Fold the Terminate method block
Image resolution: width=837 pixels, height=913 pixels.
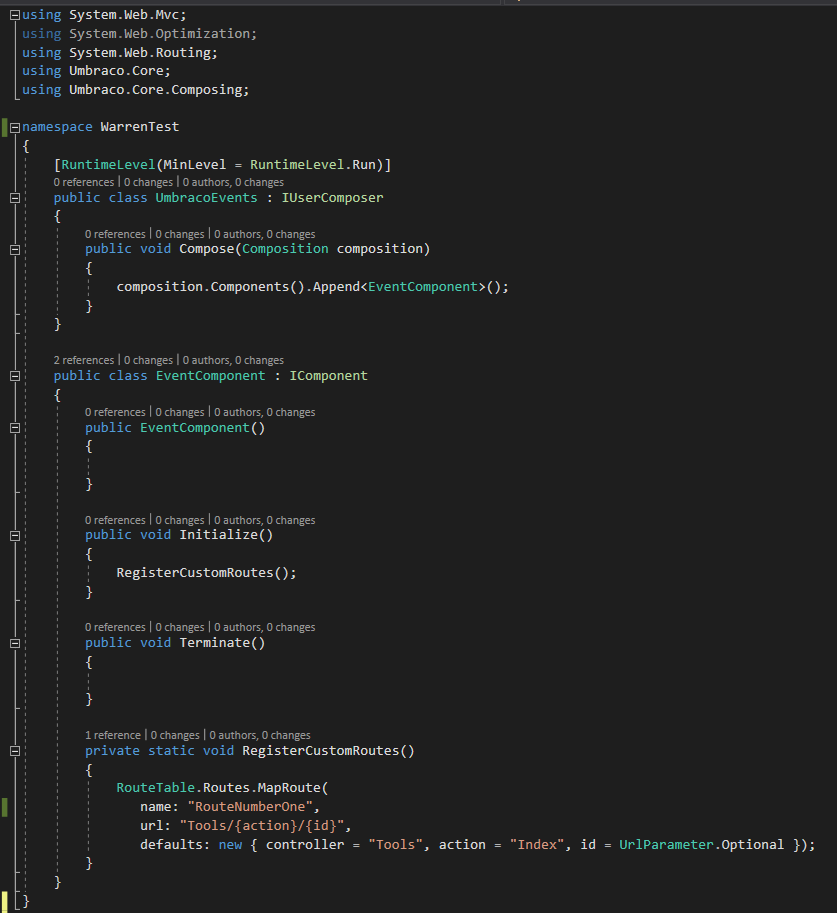click(14, 643)
